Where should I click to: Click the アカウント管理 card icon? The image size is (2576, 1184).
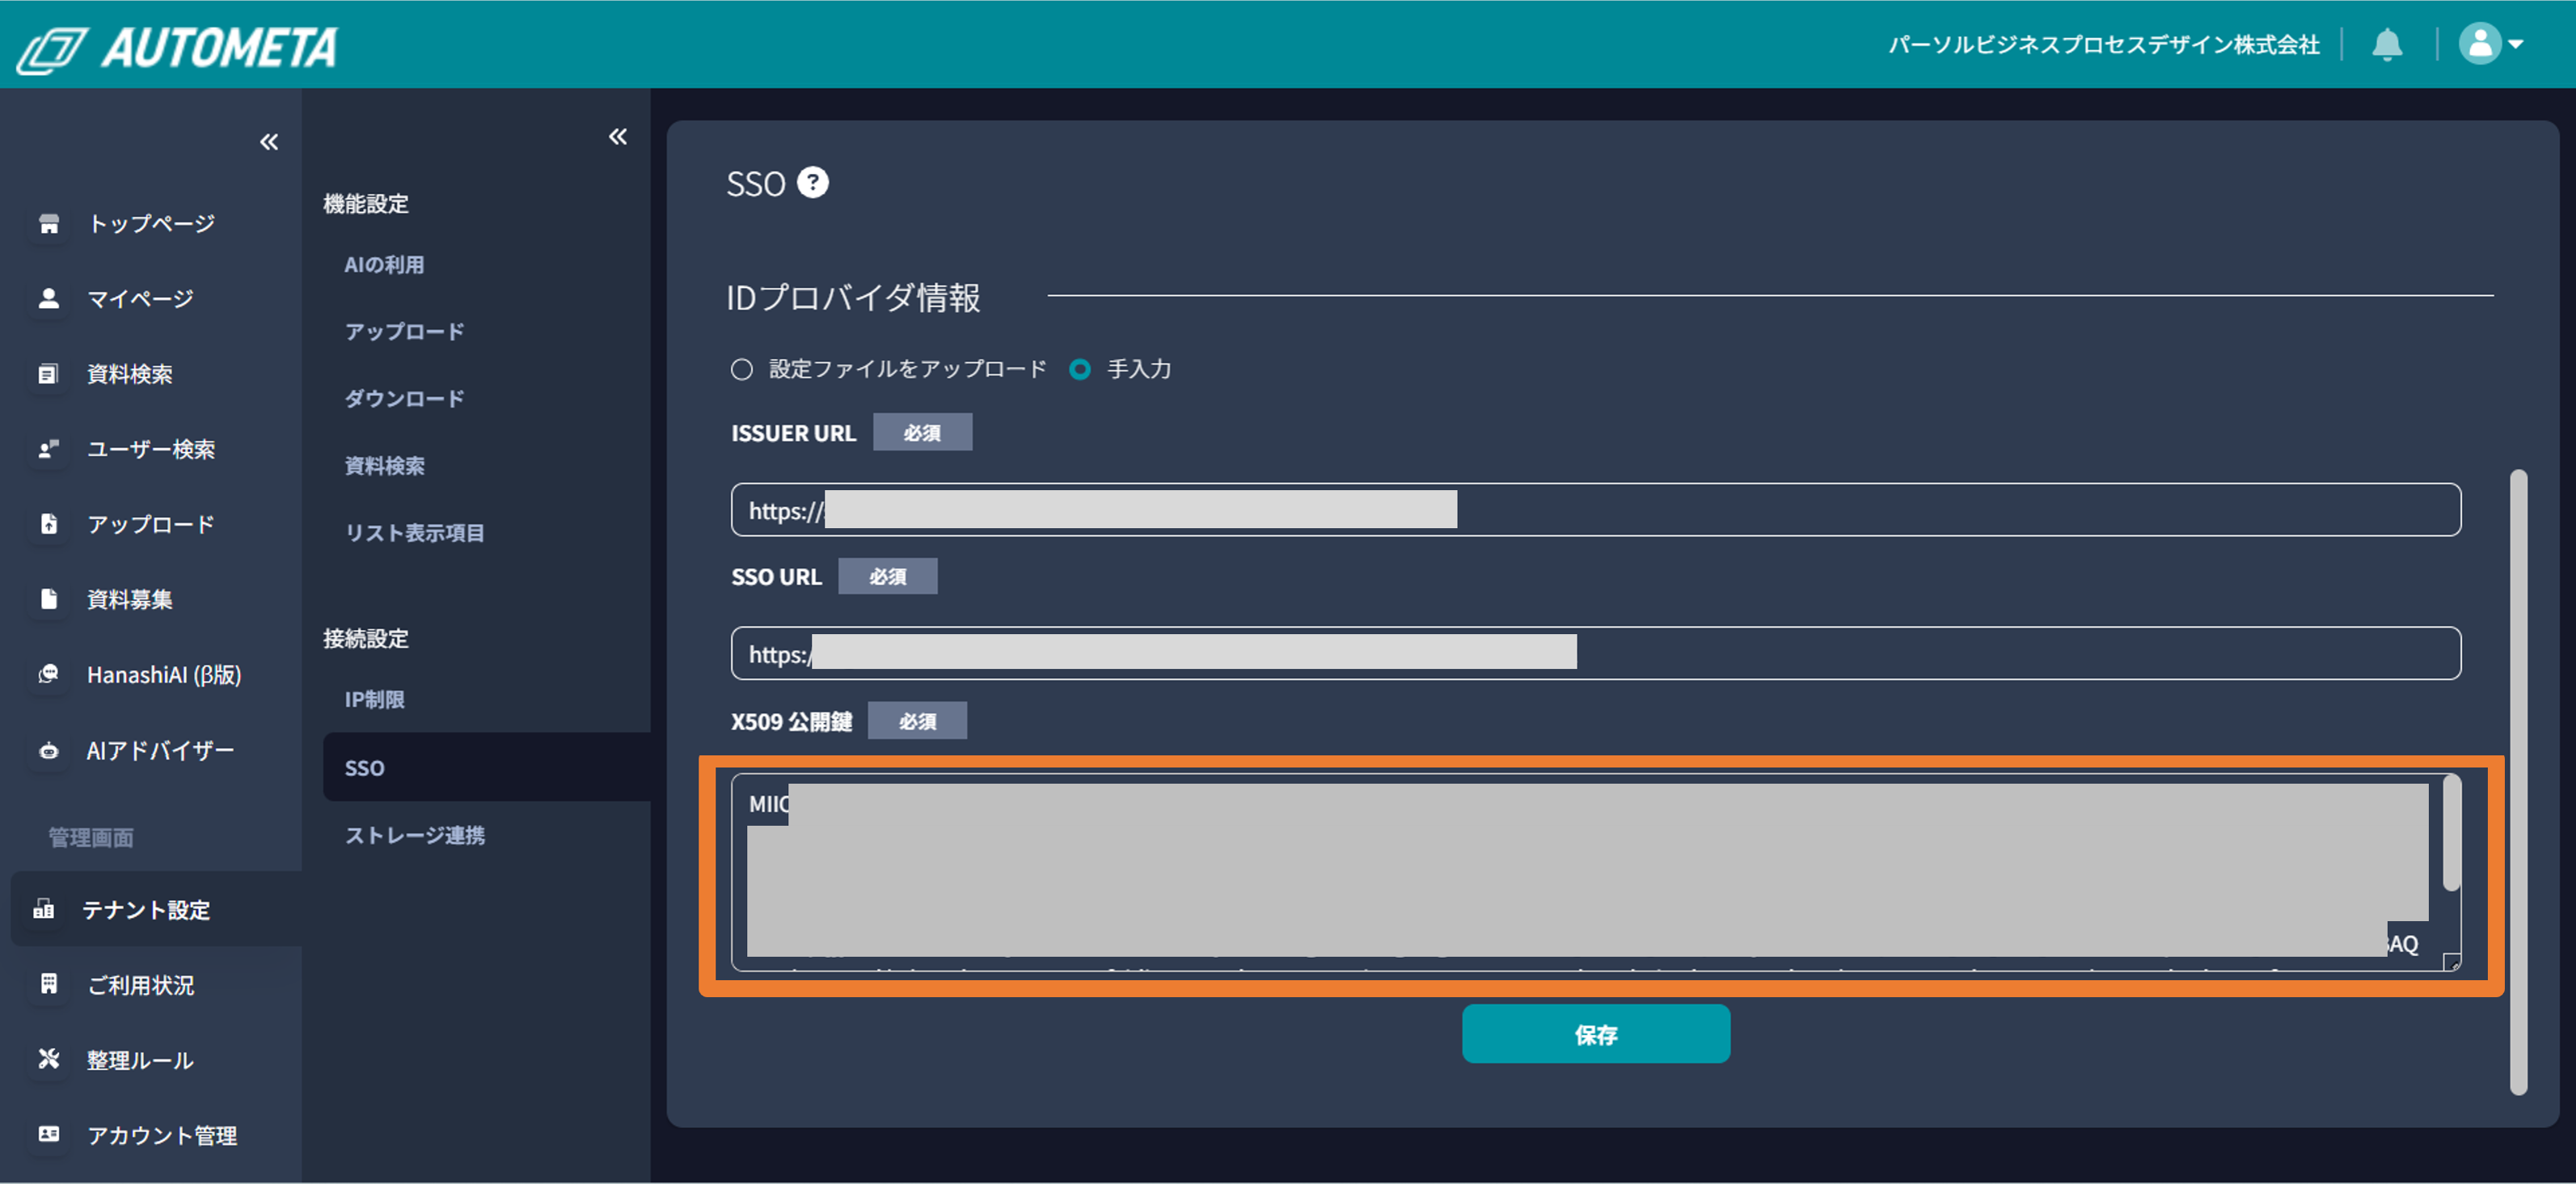[48, 1134]
